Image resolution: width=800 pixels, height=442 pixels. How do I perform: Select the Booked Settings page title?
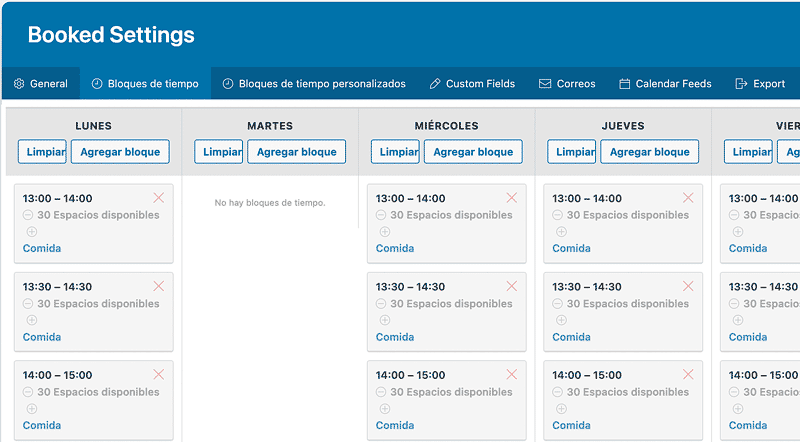[x=111, y=35]
